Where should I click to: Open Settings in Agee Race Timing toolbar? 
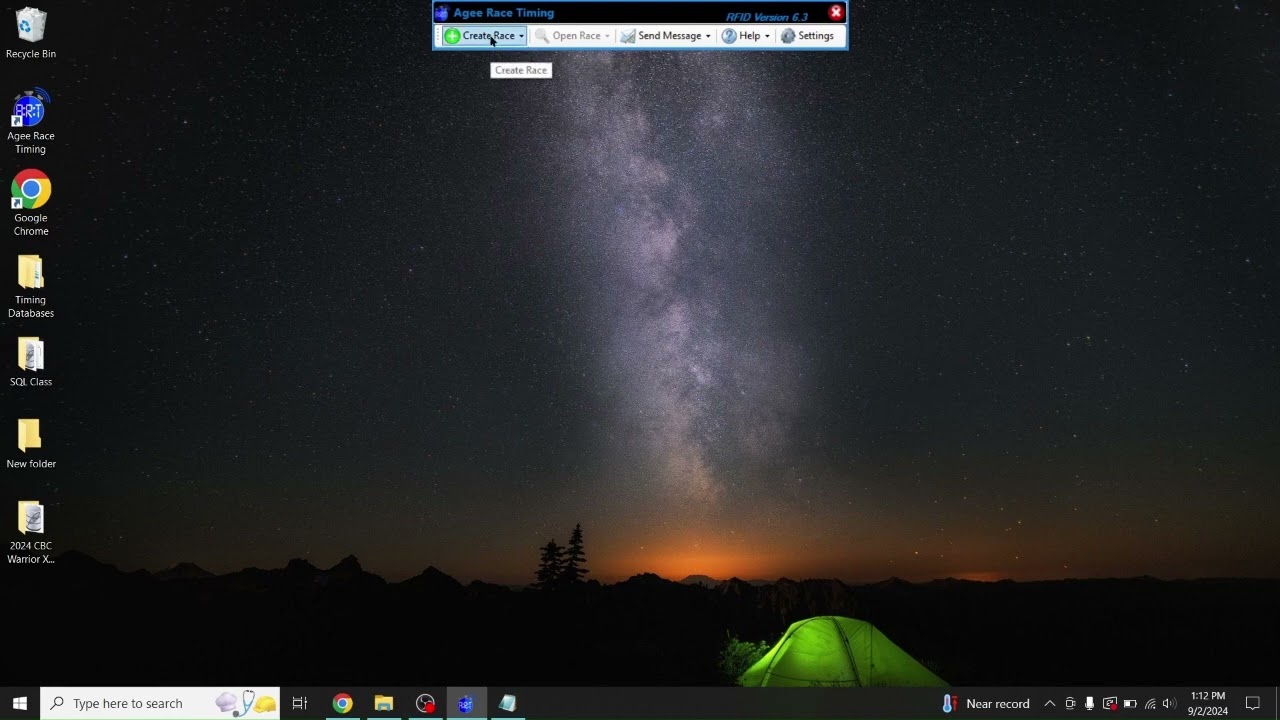point(807,36)
